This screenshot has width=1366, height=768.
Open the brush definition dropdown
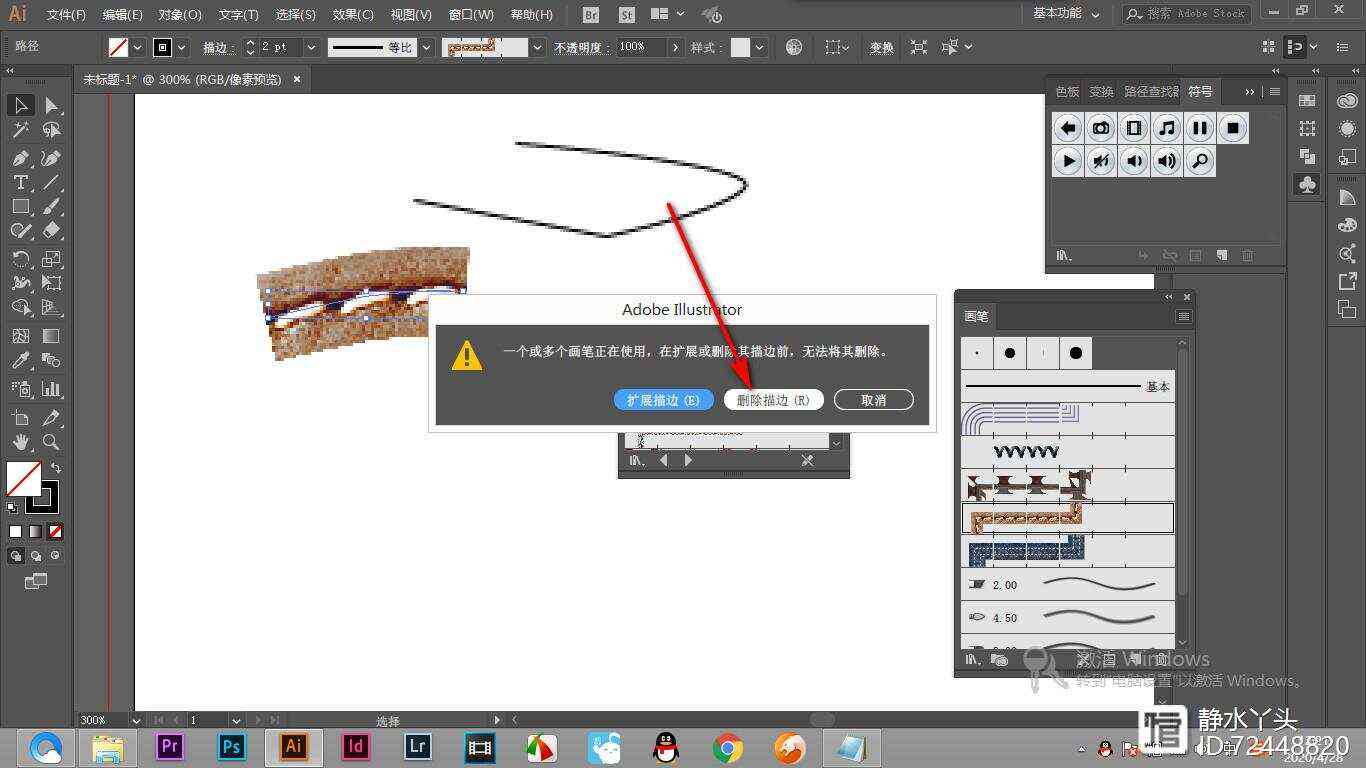tap(539, 47)
